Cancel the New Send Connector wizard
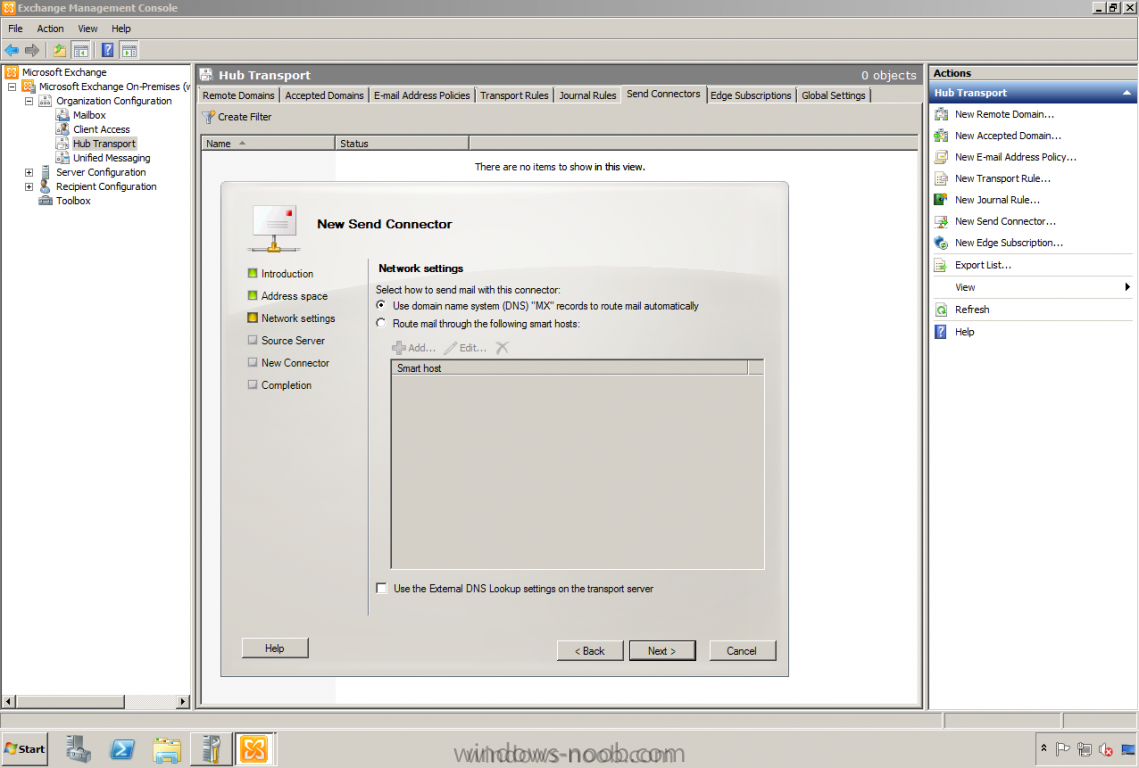Viewport: 1139px width, 768px height. 742,650
